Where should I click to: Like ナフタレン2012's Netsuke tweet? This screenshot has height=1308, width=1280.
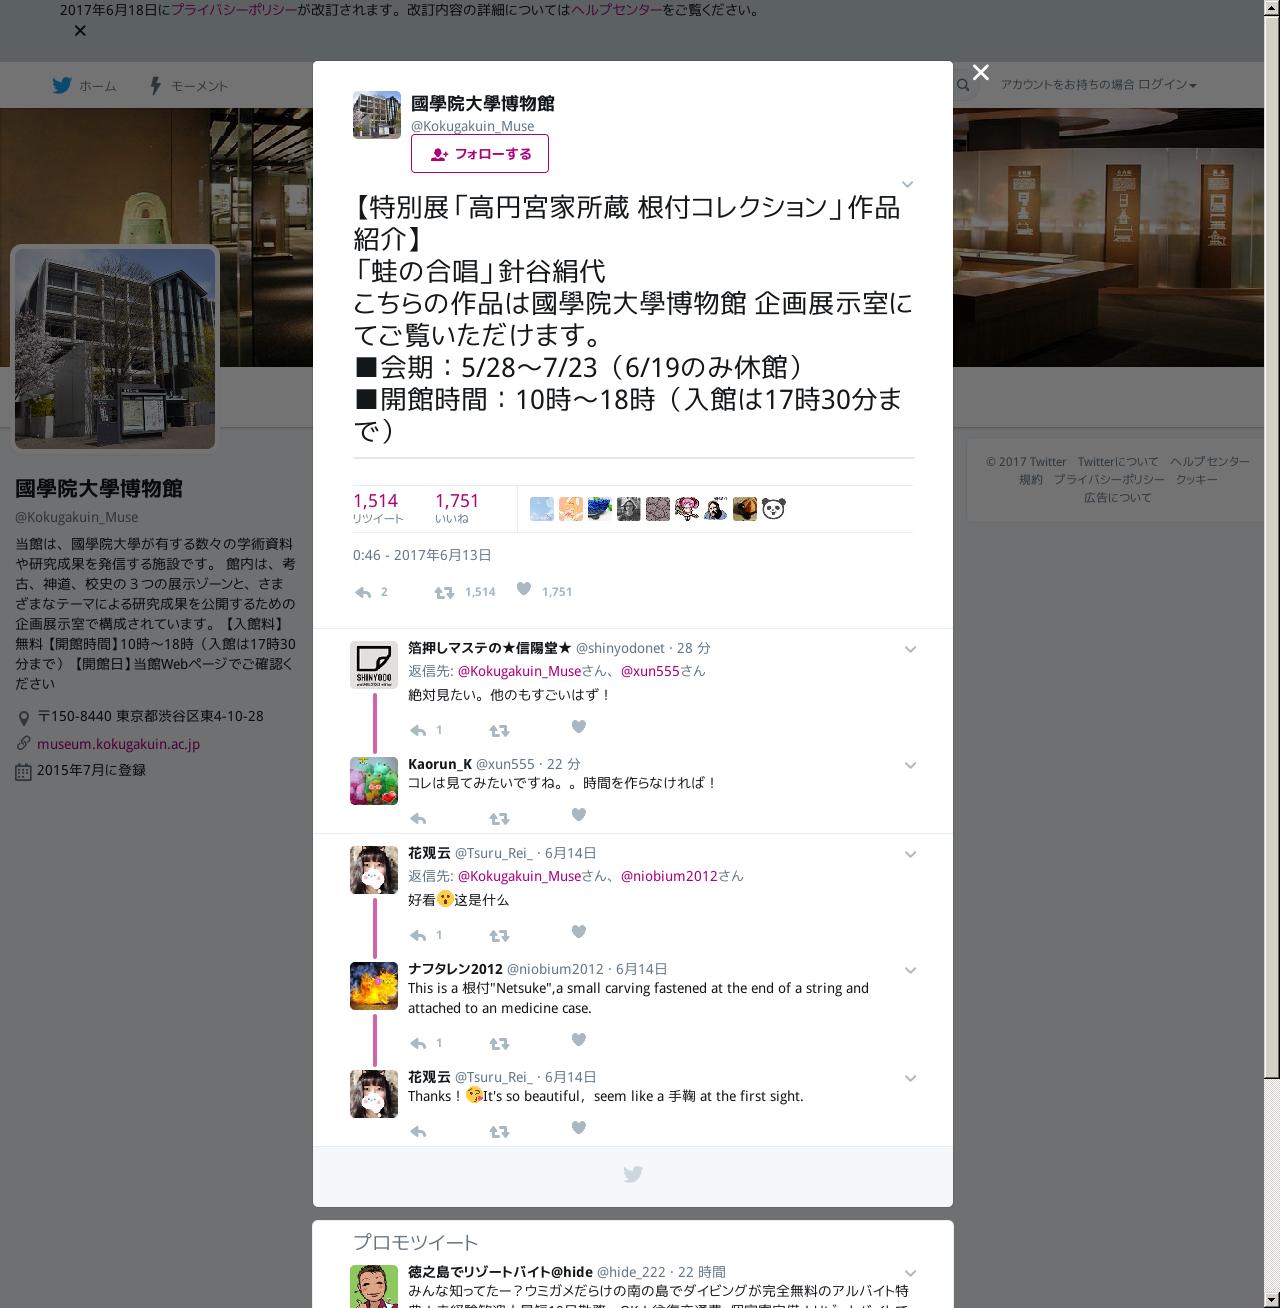coord(578,1040)
